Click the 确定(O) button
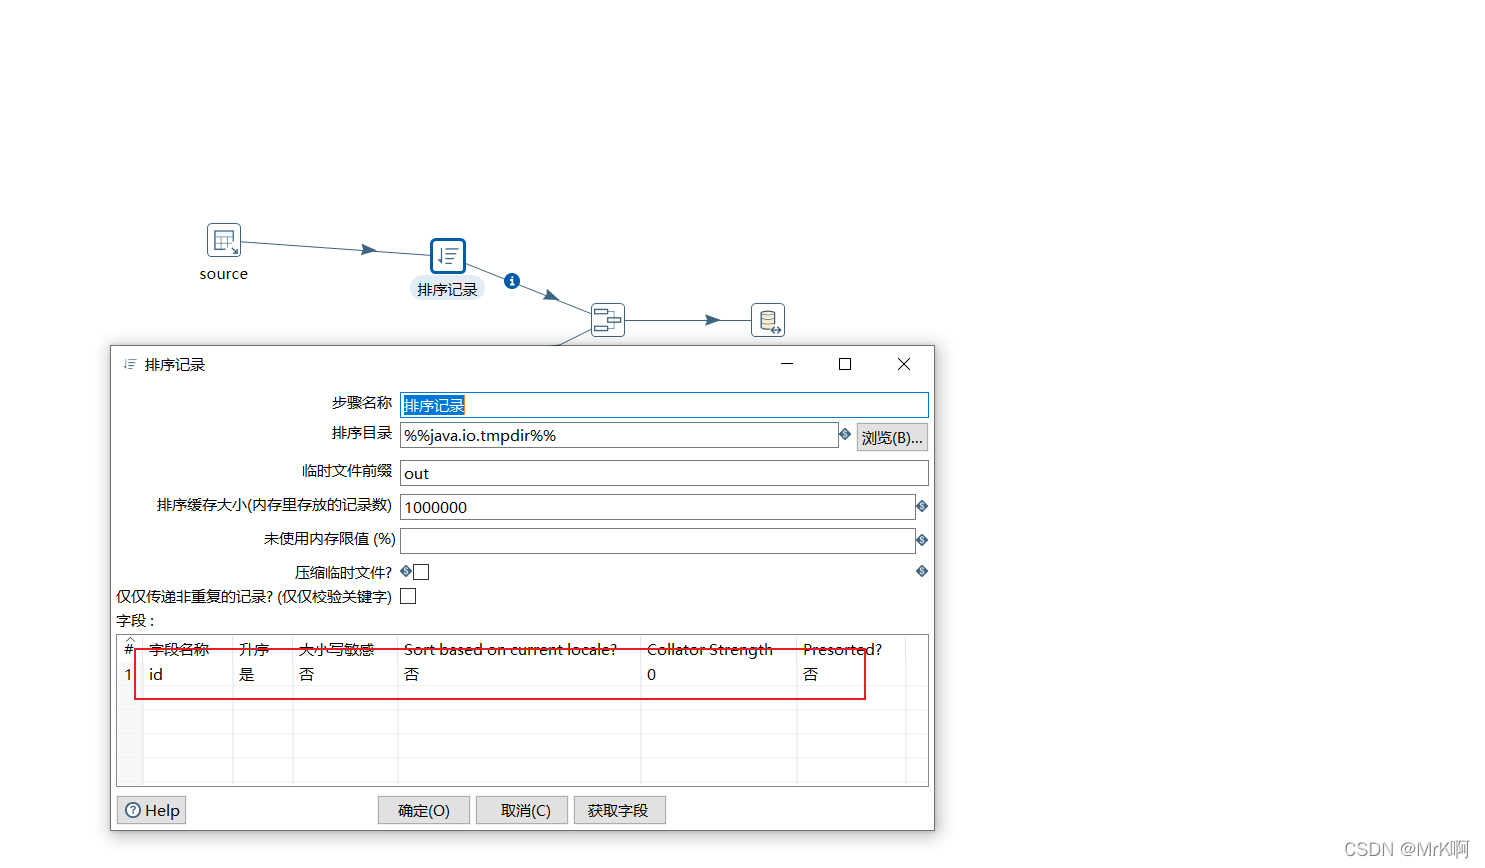Image resolution: width=1485 pixels, height=868 pixels. coord(424,810)
